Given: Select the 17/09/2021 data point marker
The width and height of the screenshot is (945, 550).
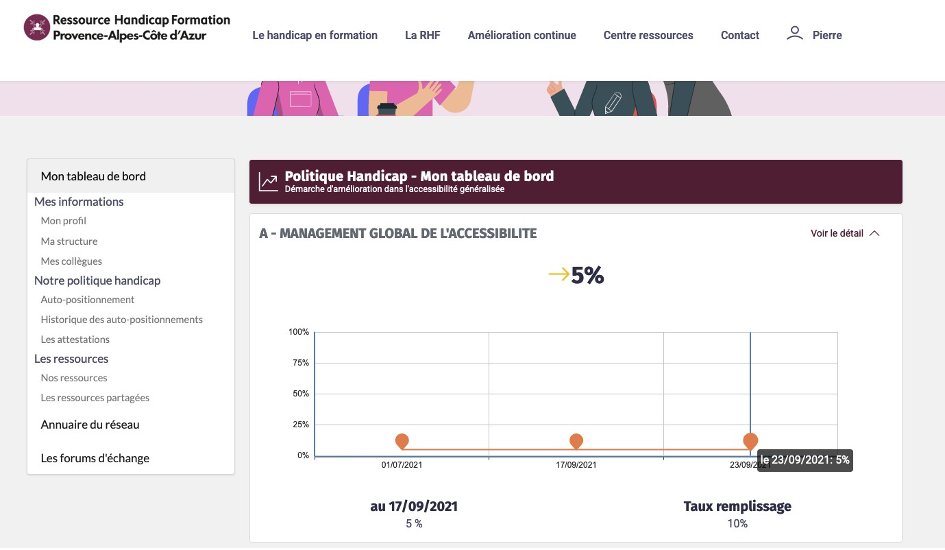Looking at the screenshot, I should (576, 442).
